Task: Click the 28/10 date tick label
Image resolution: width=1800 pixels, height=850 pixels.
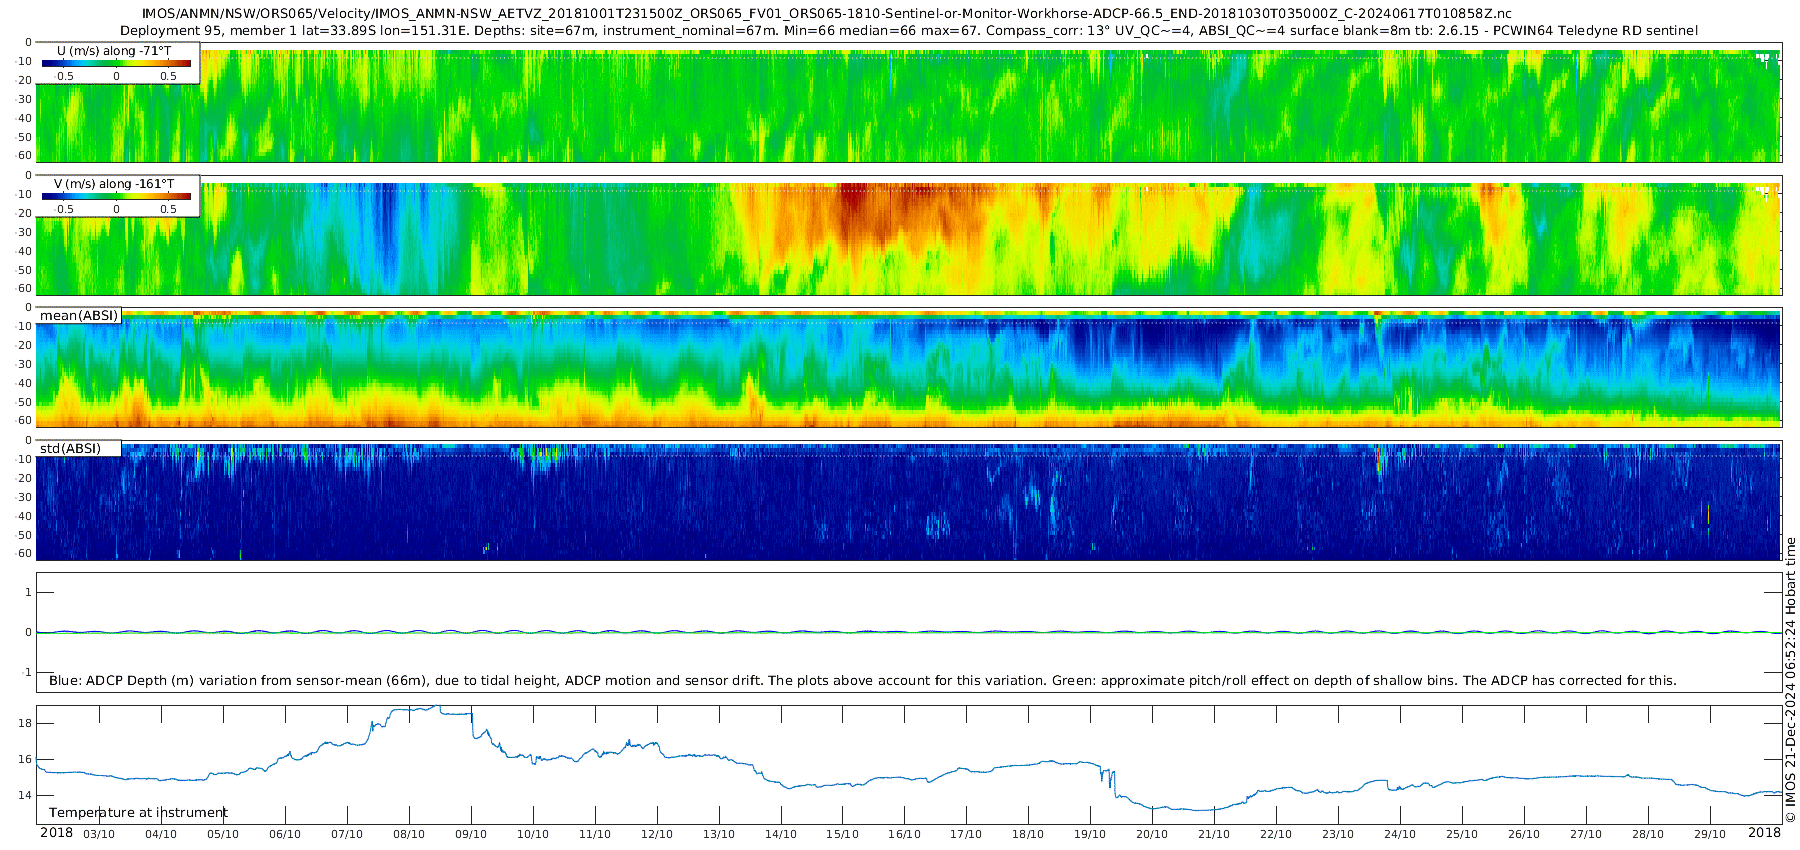Action: pyautogui.click(x=1648, y=834)
